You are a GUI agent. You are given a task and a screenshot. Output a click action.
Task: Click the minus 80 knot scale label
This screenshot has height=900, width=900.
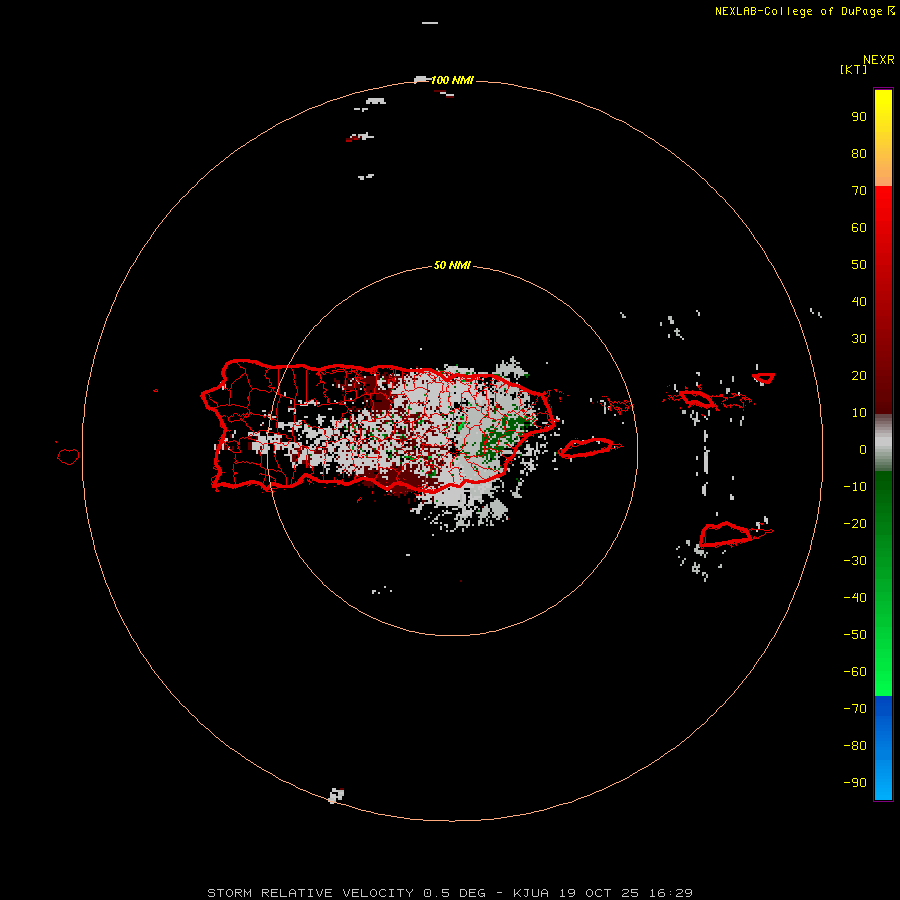[855, 746]
